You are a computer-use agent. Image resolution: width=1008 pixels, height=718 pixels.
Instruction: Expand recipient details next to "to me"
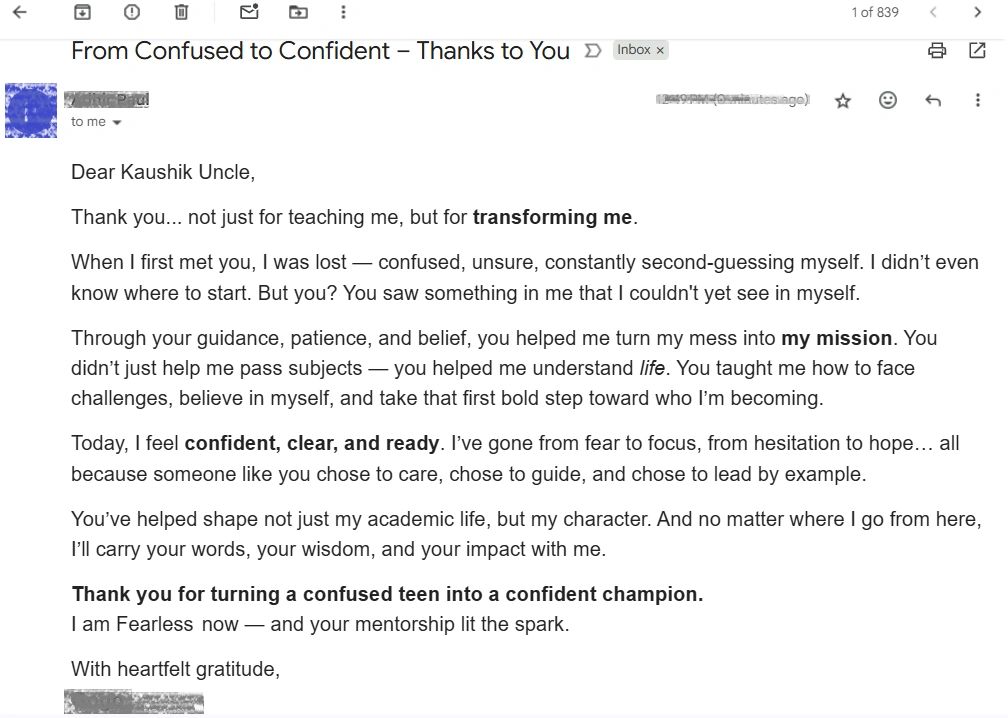[x=117, y=122]
